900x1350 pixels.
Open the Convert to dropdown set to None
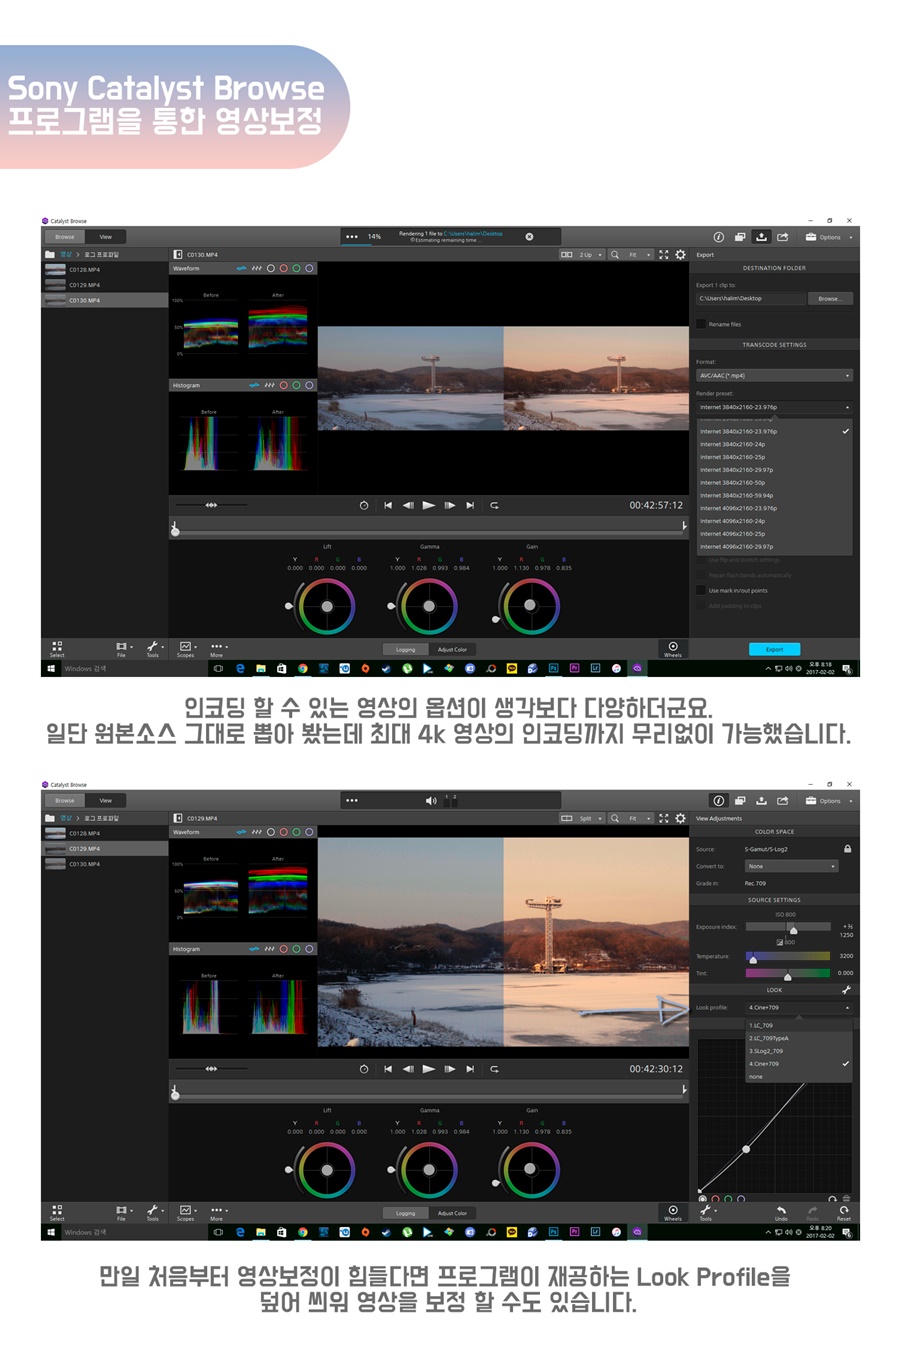pos(791,866)
